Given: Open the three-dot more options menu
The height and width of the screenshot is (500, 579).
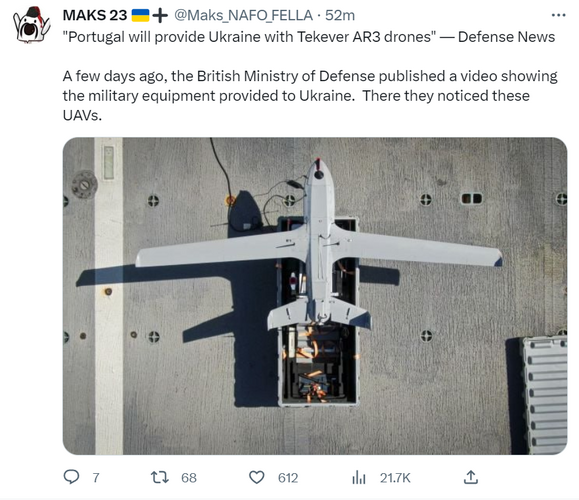Looking at the screenshot, I should click(558, 15).
